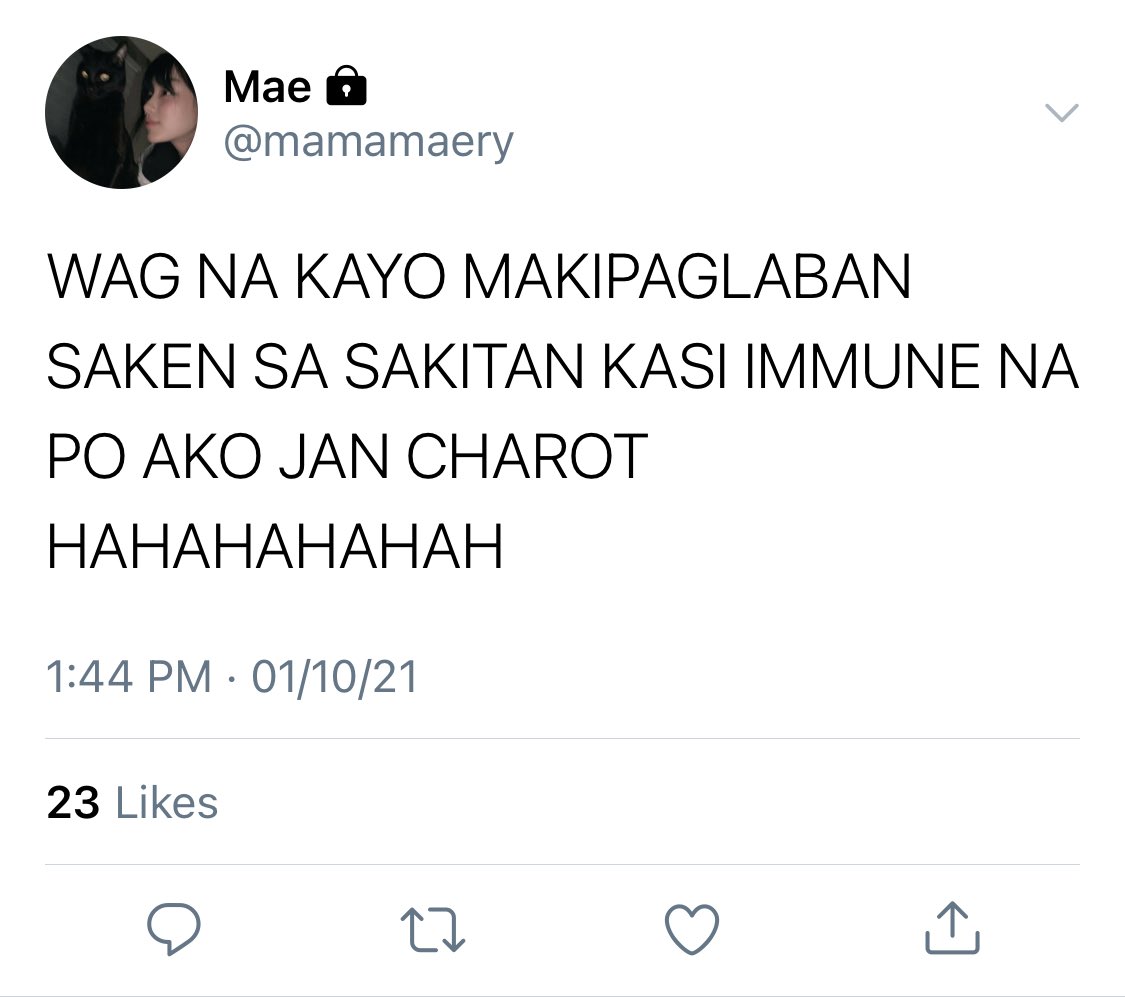Tap the retweet arrows icon
Viewport: 1125px width, 997px height.
pos(433,930)
